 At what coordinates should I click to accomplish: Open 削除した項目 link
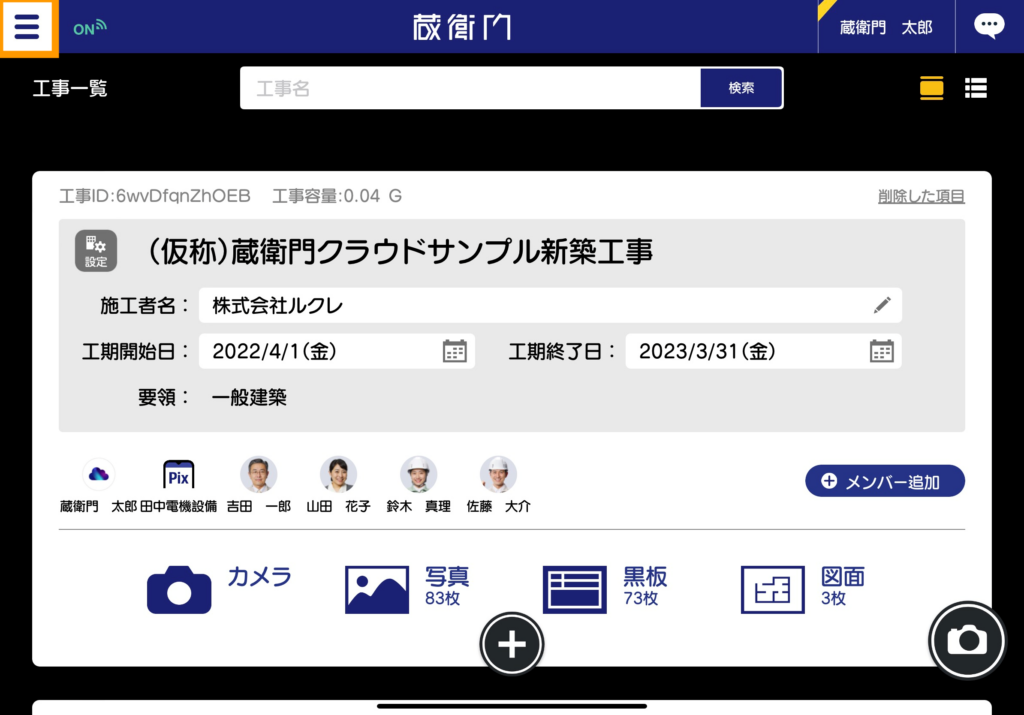[921, 196]
